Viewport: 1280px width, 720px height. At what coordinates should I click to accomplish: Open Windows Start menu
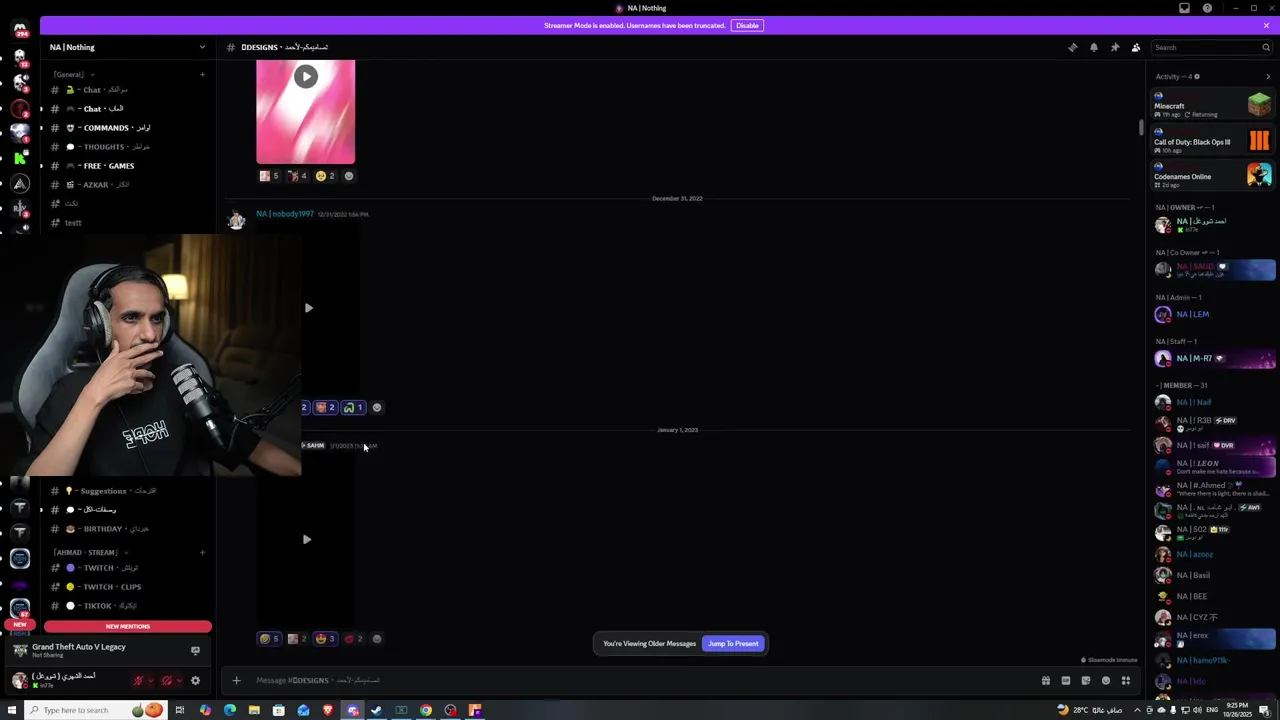coord(12,711)
